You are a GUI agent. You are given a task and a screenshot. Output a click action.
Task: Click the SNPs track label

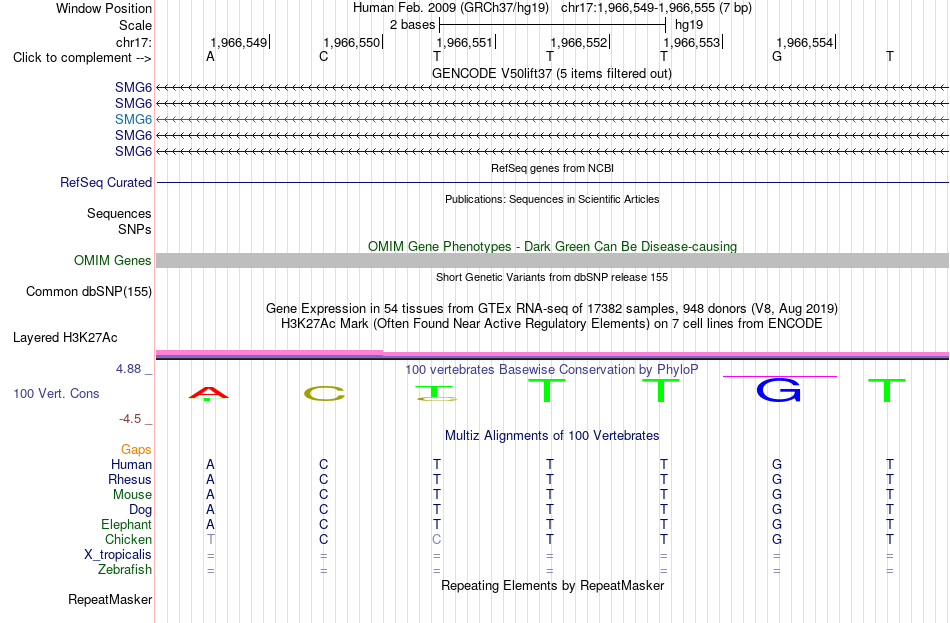click(135, 230)
